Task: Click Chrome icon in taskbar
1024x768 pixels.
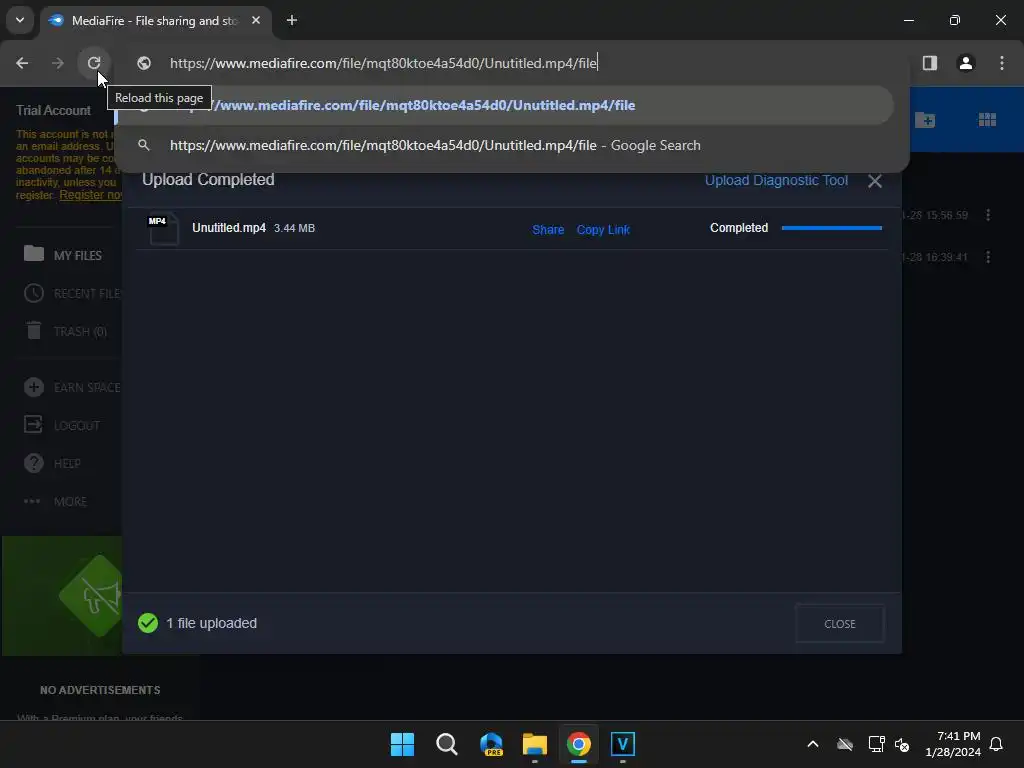Action: [579, 744]
